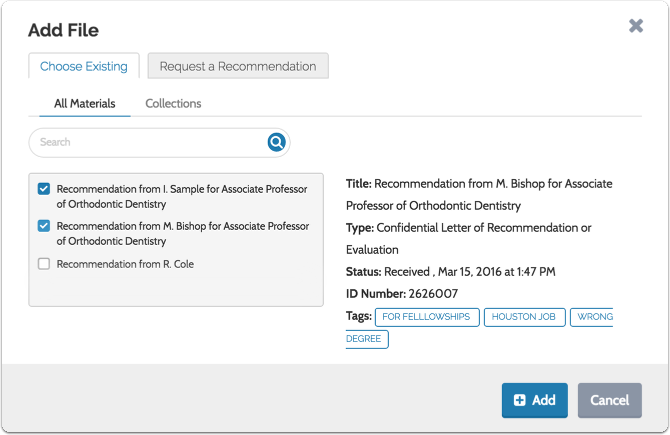Open the Collections sub-tab
670x435 pixels.
click(x=173, y=103)
